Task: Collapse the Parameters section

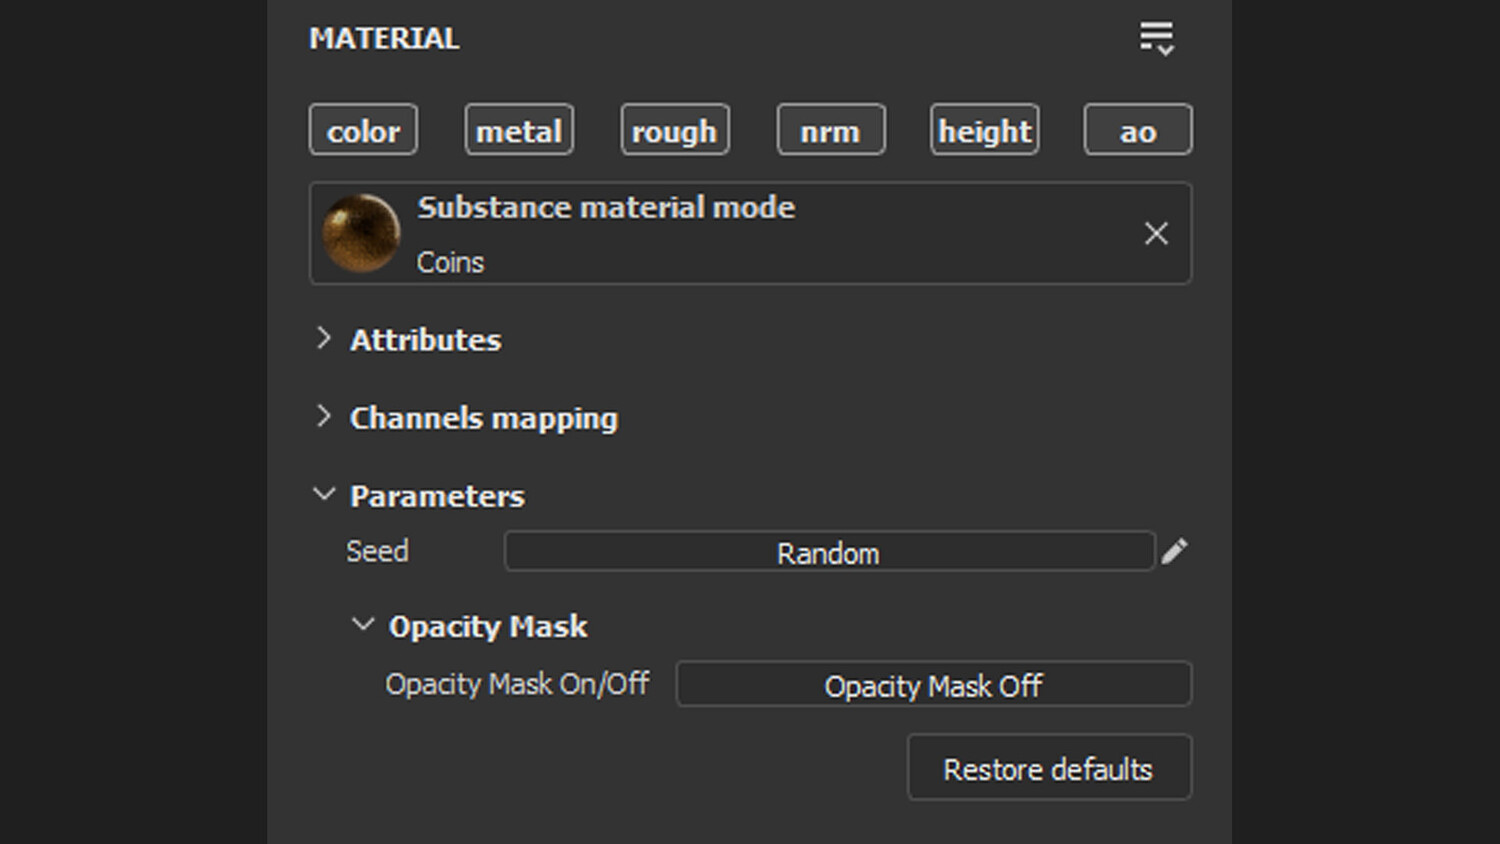Action: coord(324,495)
